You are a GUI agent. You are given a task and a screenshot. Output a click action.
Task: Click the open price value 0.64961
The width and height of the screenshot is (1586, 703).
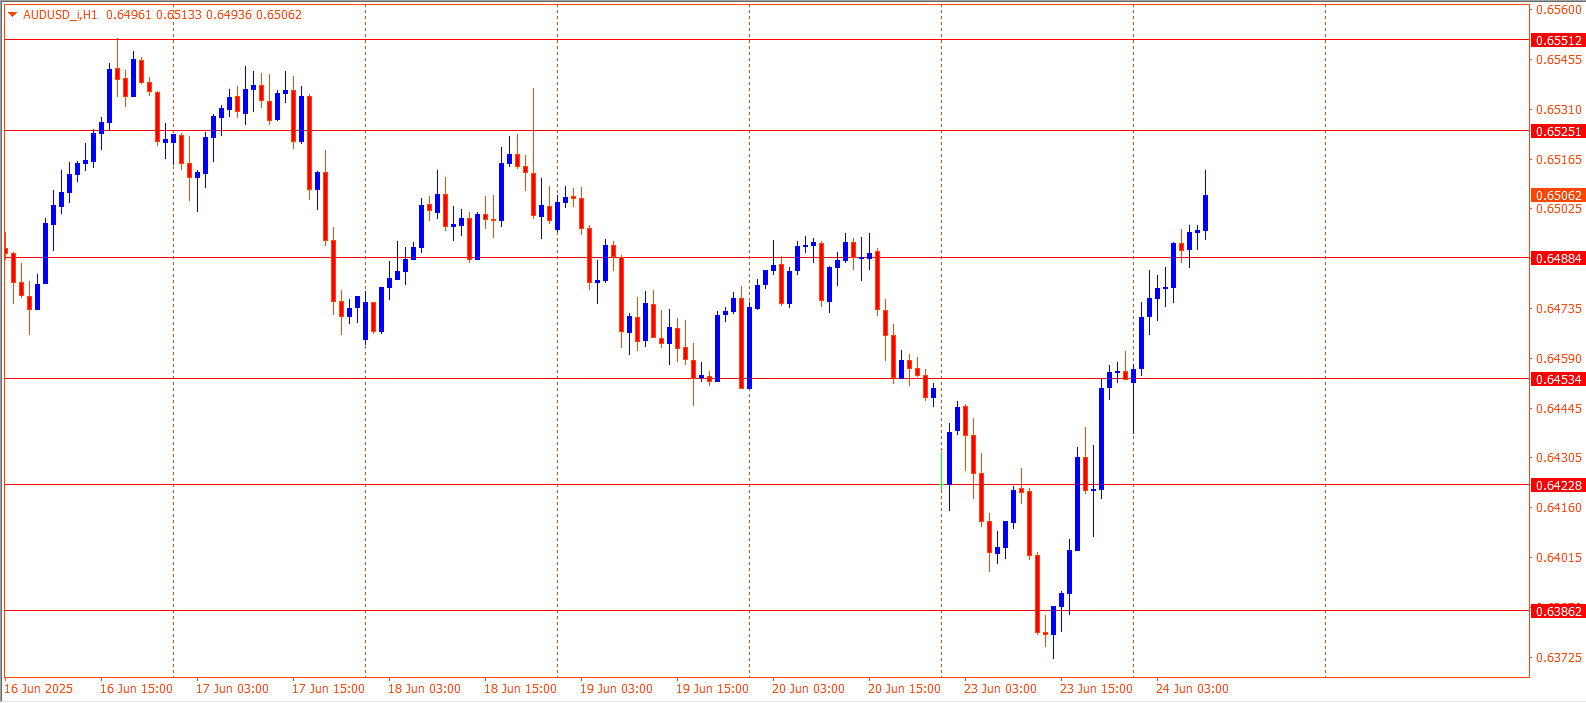coord(128,15)
